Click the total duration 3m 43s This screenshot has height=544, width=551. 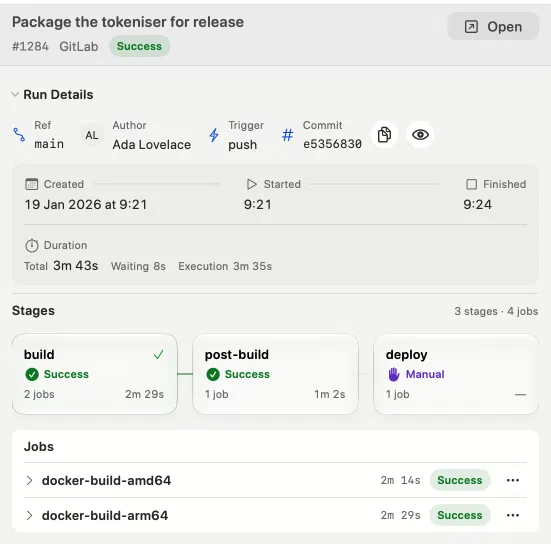(x=76, y=266)
